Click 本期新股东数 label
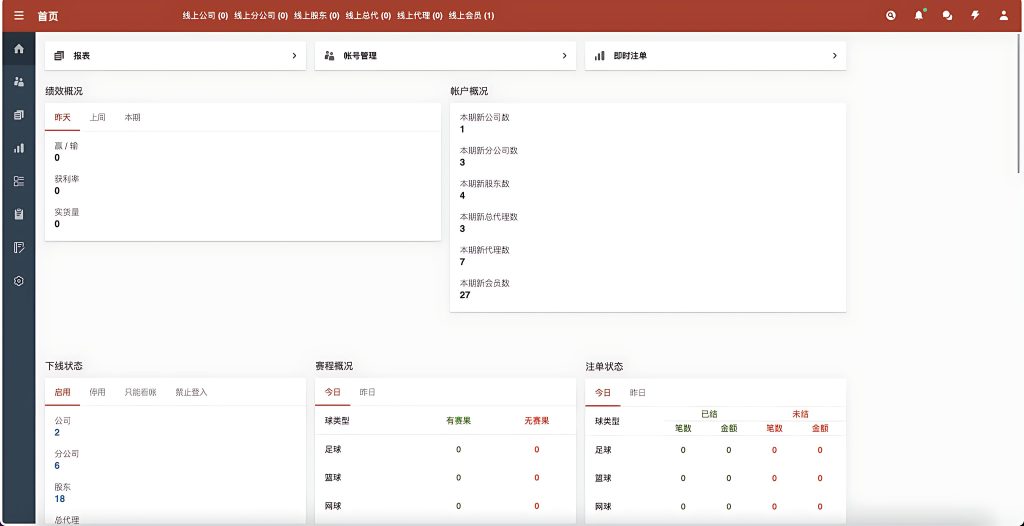This screenshot has width=1024, height=526. tap(485, 184)
